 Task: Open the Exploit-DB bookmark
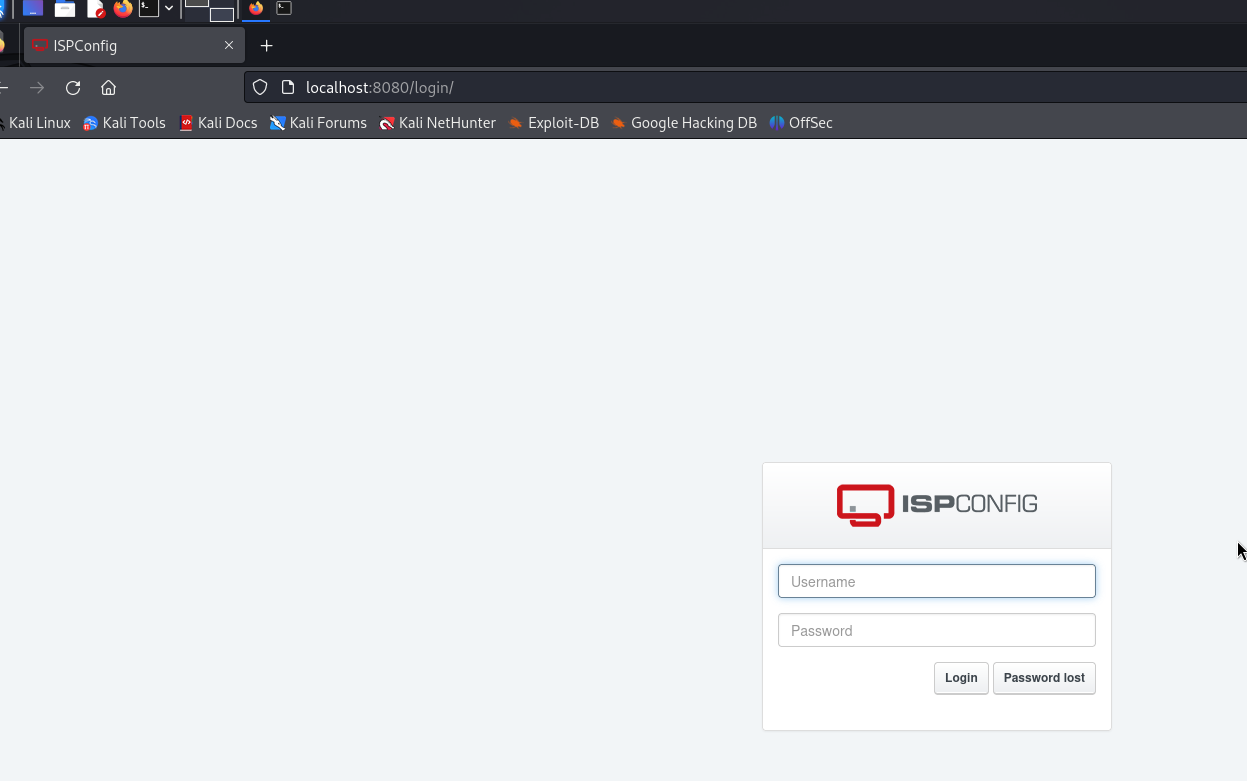(x=553, y=123)
